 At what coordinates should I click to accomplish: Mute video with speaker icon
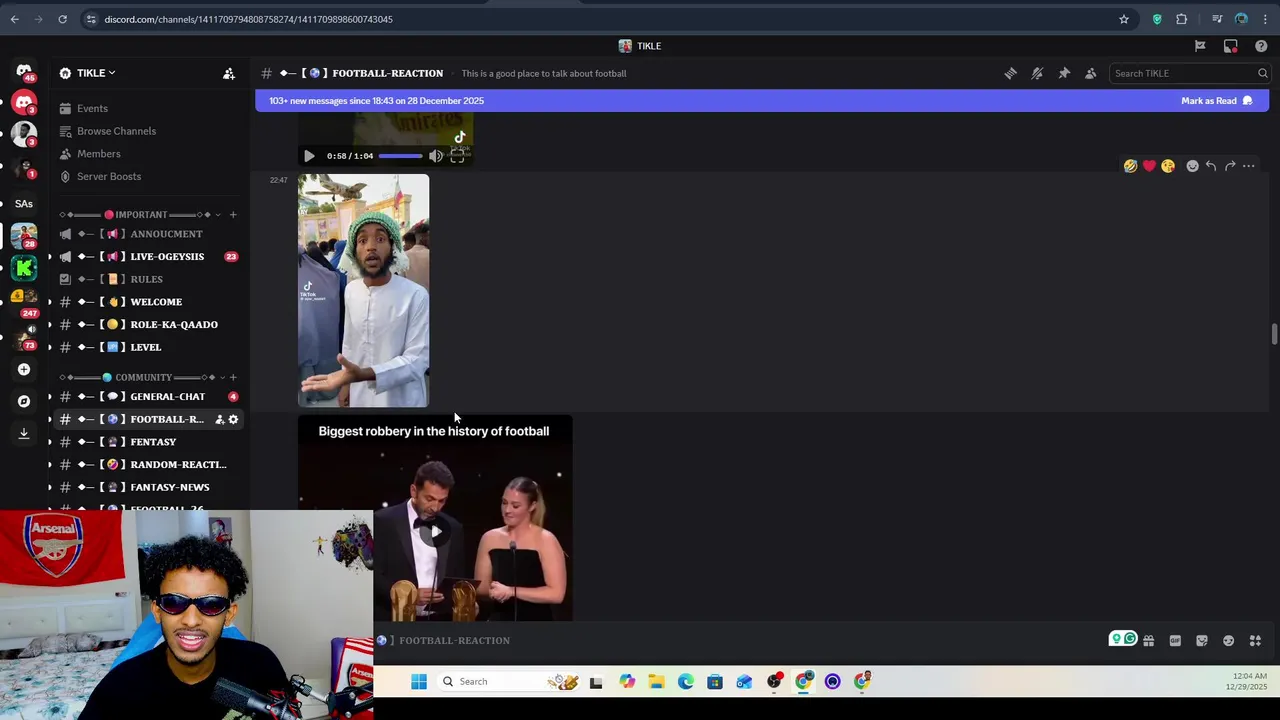click(x=436, y=156)
